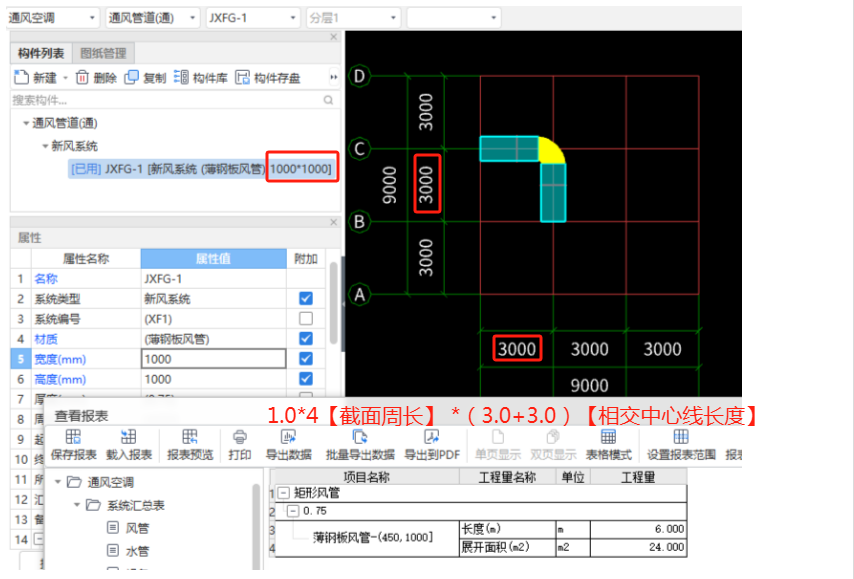Click the 属性值 column header
Viewport: 854px width, 579px height.
(x=214, y=259)
